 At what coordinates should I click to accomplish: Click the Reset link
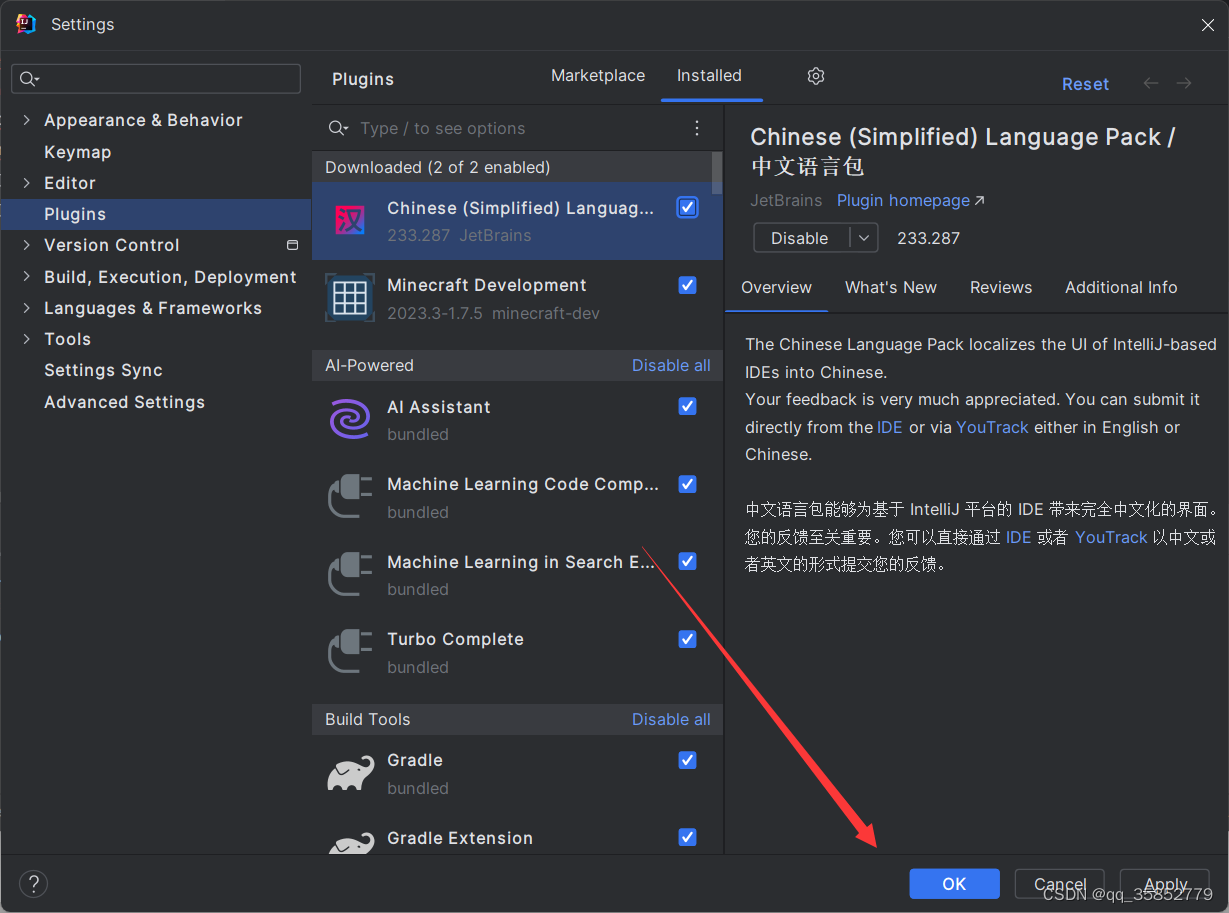[x=1085, y=84]
